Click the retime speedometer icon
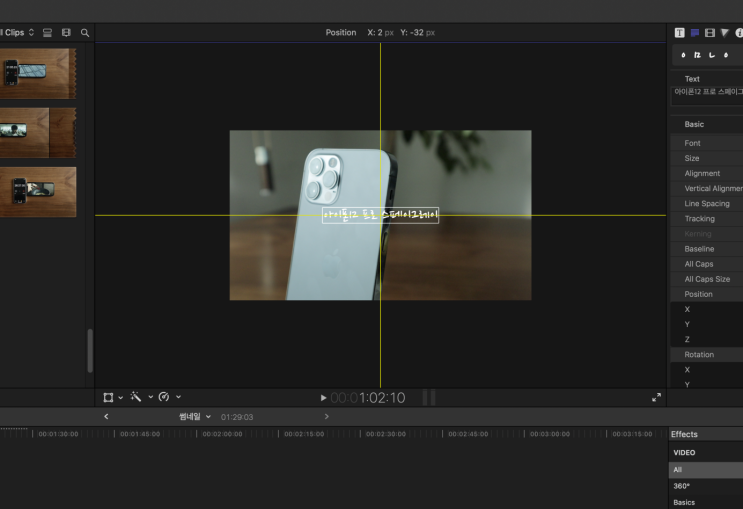 coord(164,397)
